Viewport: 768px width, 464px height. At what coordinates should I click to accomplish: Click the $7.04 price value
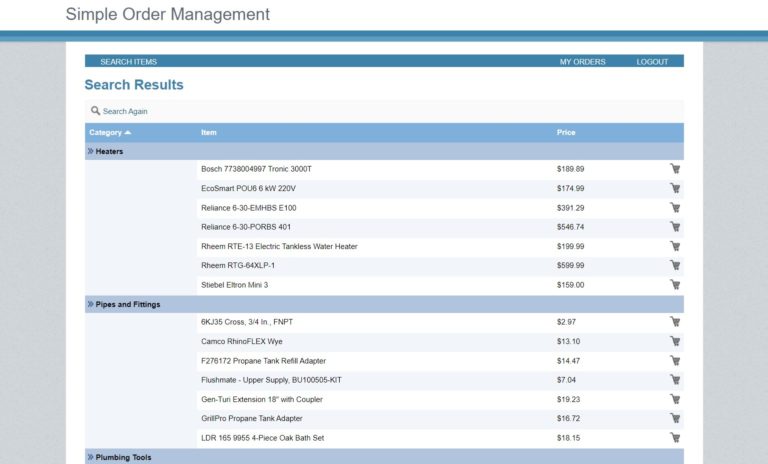coord(566,380)
